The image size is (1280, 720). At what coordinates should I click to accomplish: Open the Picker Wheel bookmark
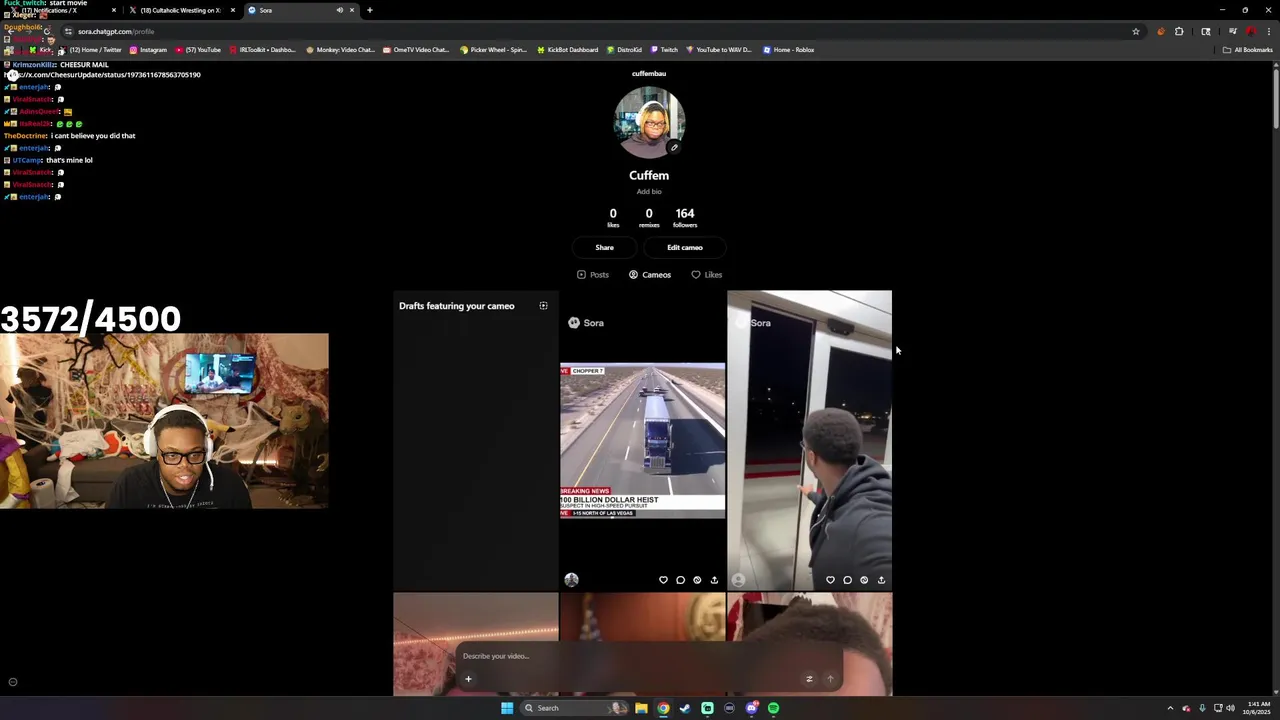[x=493, y=50]
